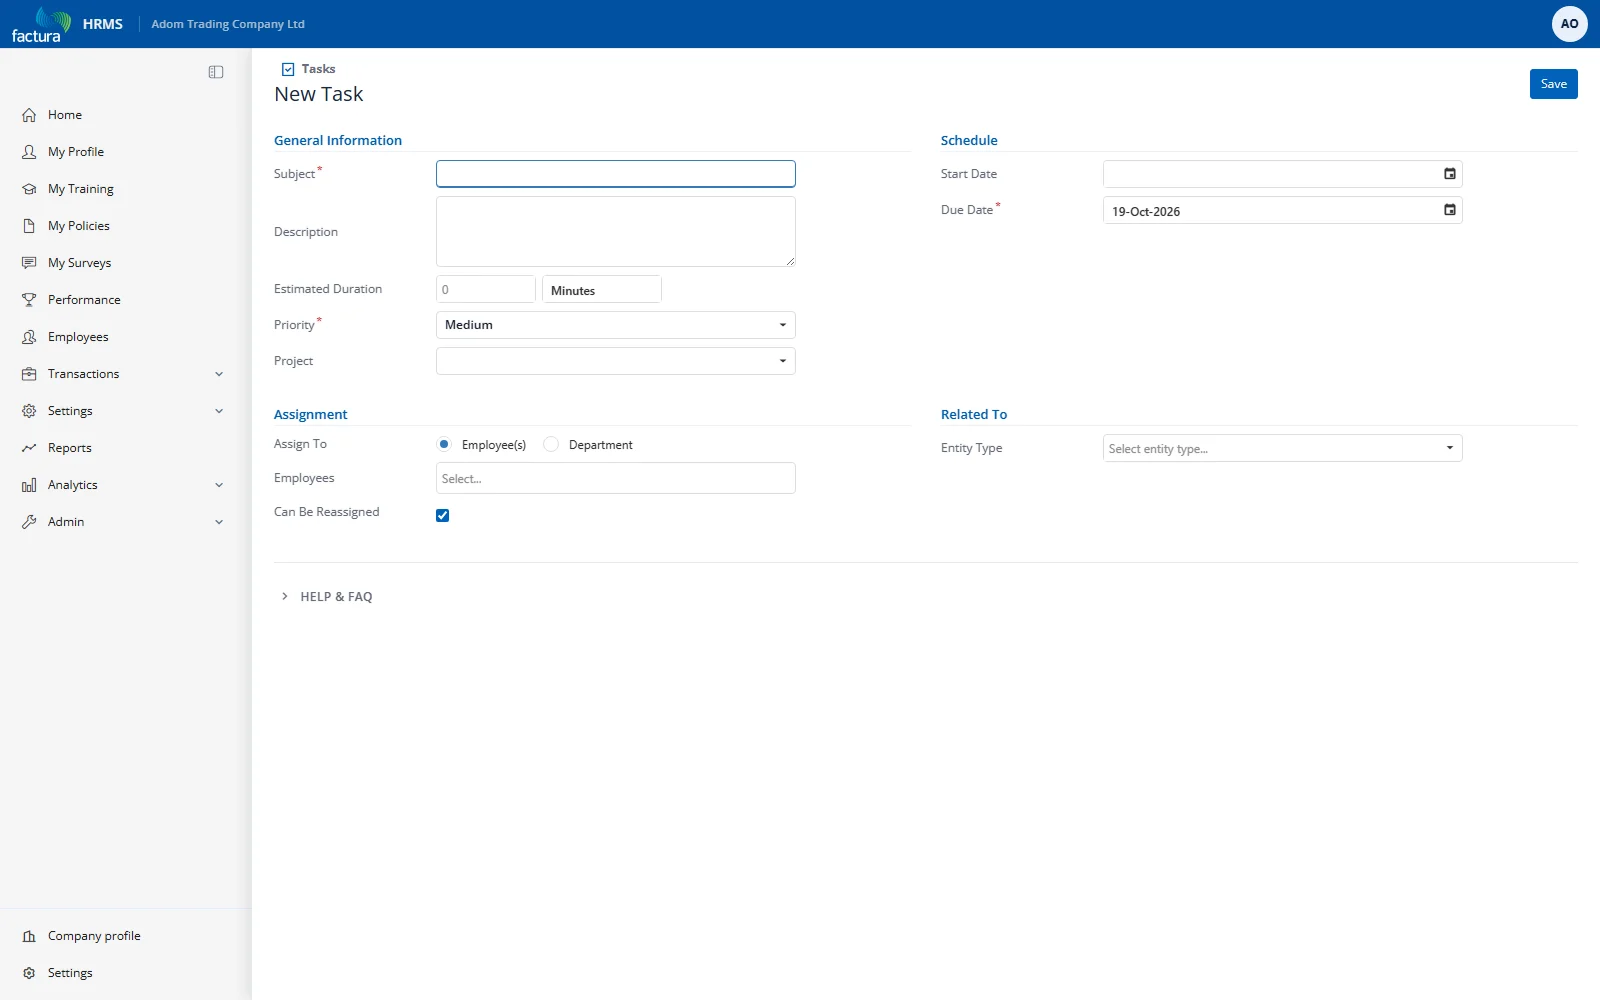Open the Project dropdown

pyautogui.click(x=616, y=361)
